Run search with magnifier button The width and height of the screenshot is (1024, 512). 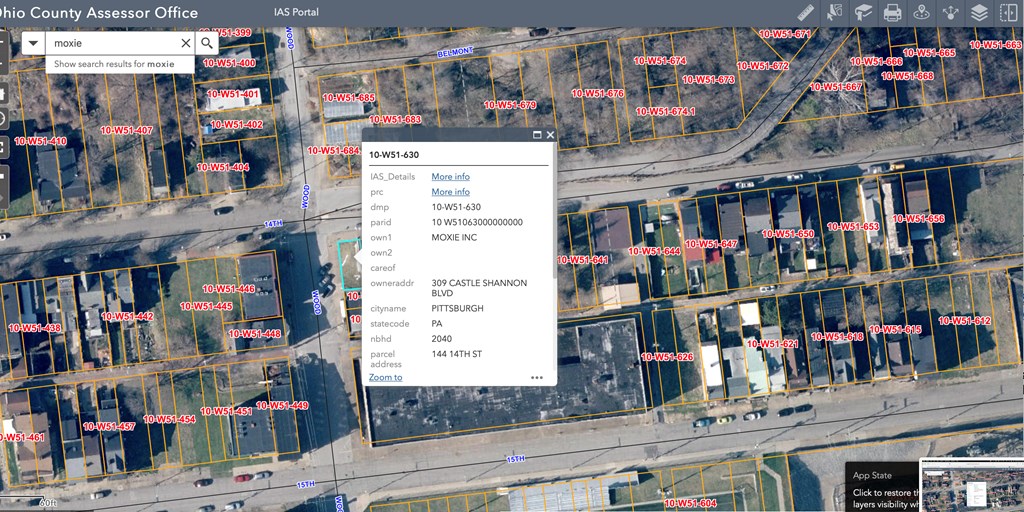point(207,43)
